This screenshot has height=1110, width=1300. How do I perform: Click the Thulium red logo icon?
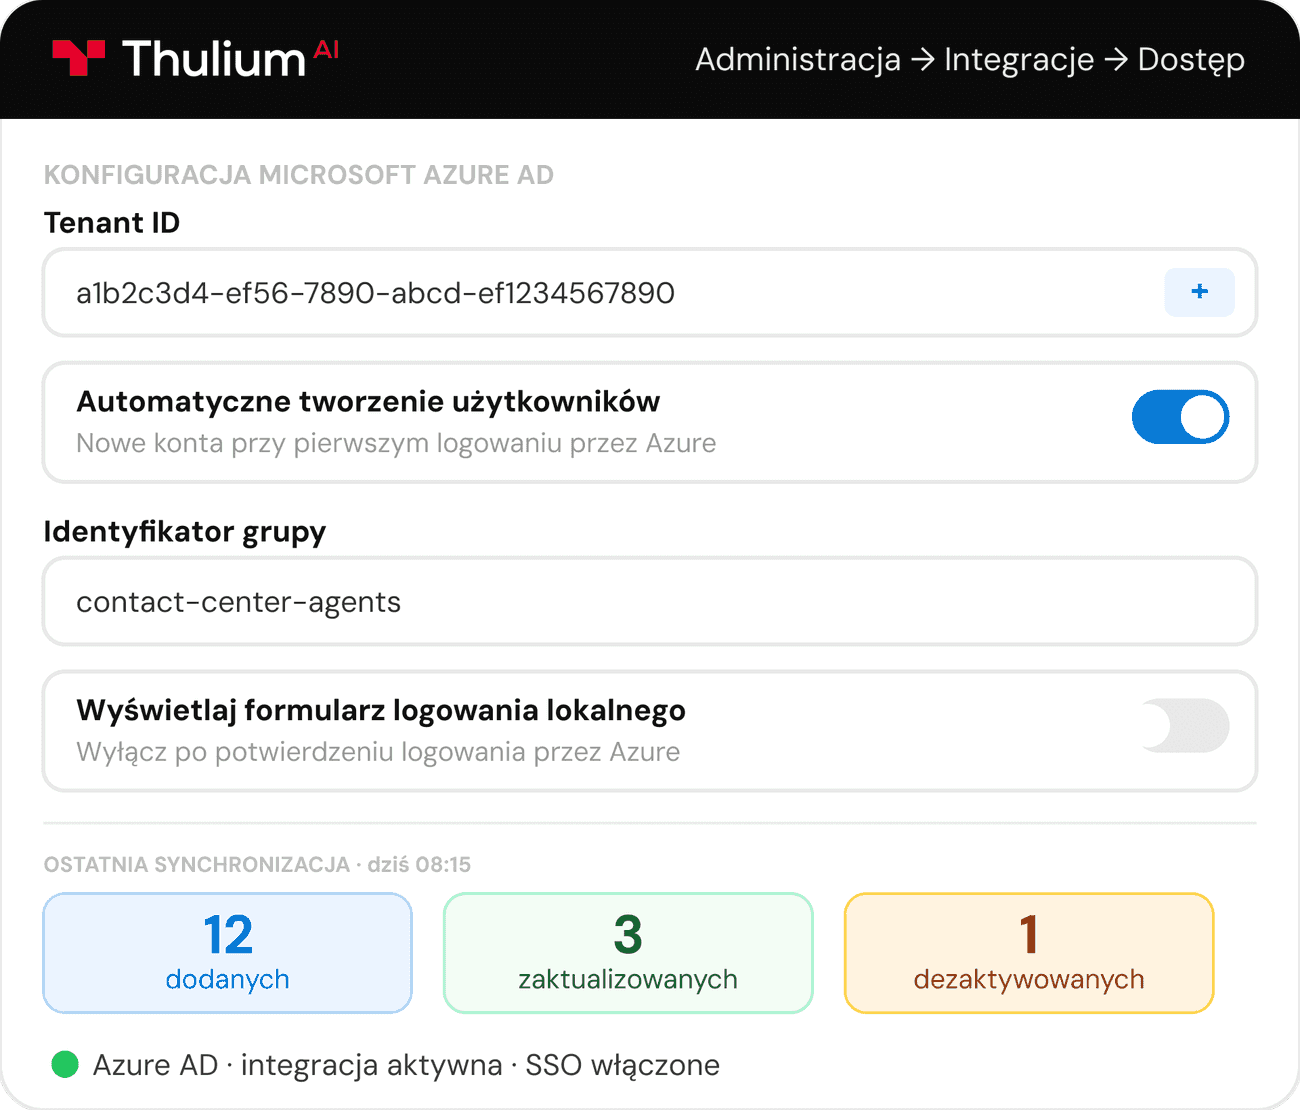click(x=79, y=58)
